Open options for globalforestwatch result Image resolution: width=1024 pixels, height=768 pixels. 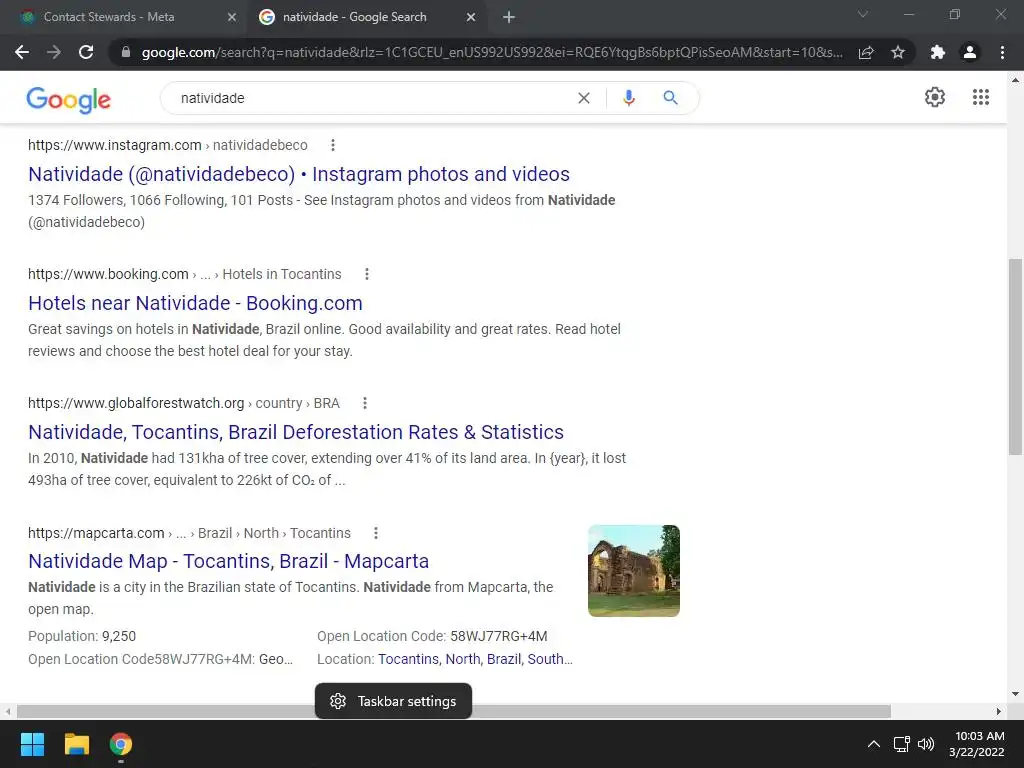365,404
